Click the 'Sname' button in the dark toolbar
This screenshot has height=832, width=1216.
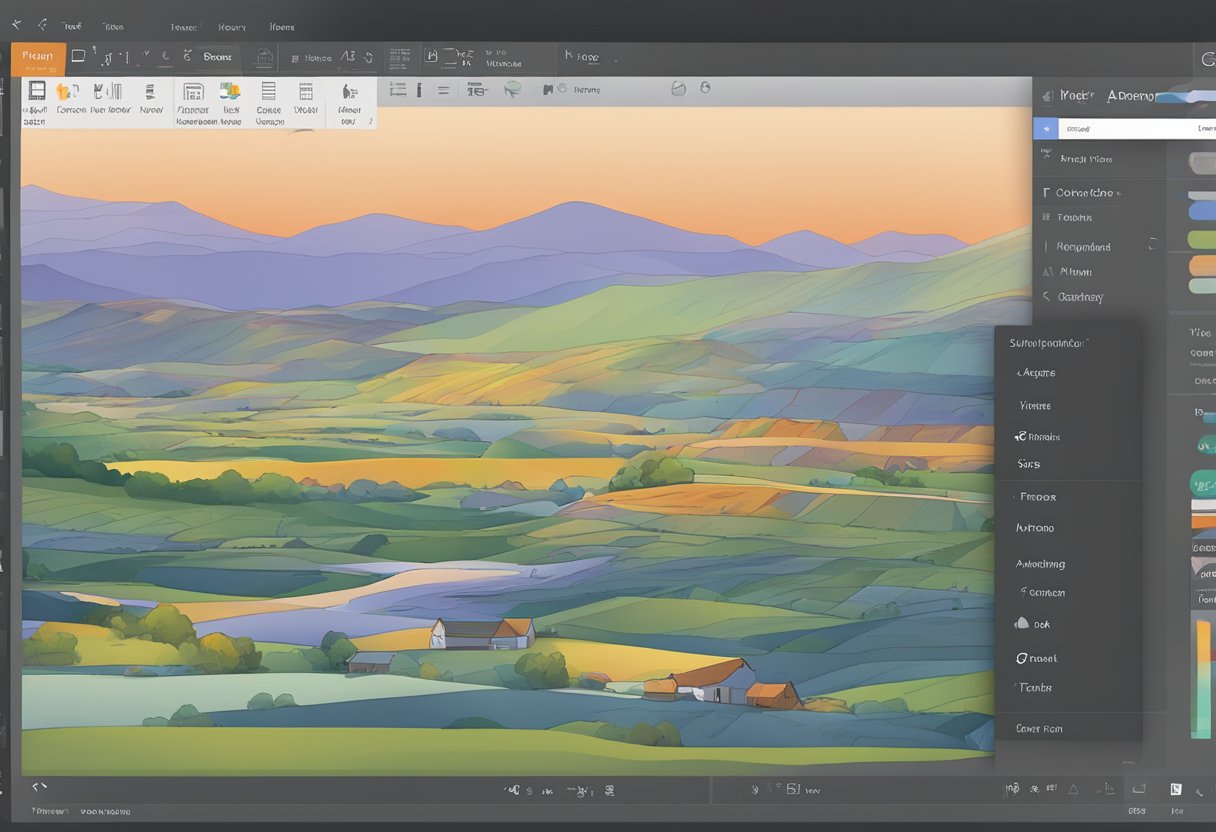pos(216,57)
